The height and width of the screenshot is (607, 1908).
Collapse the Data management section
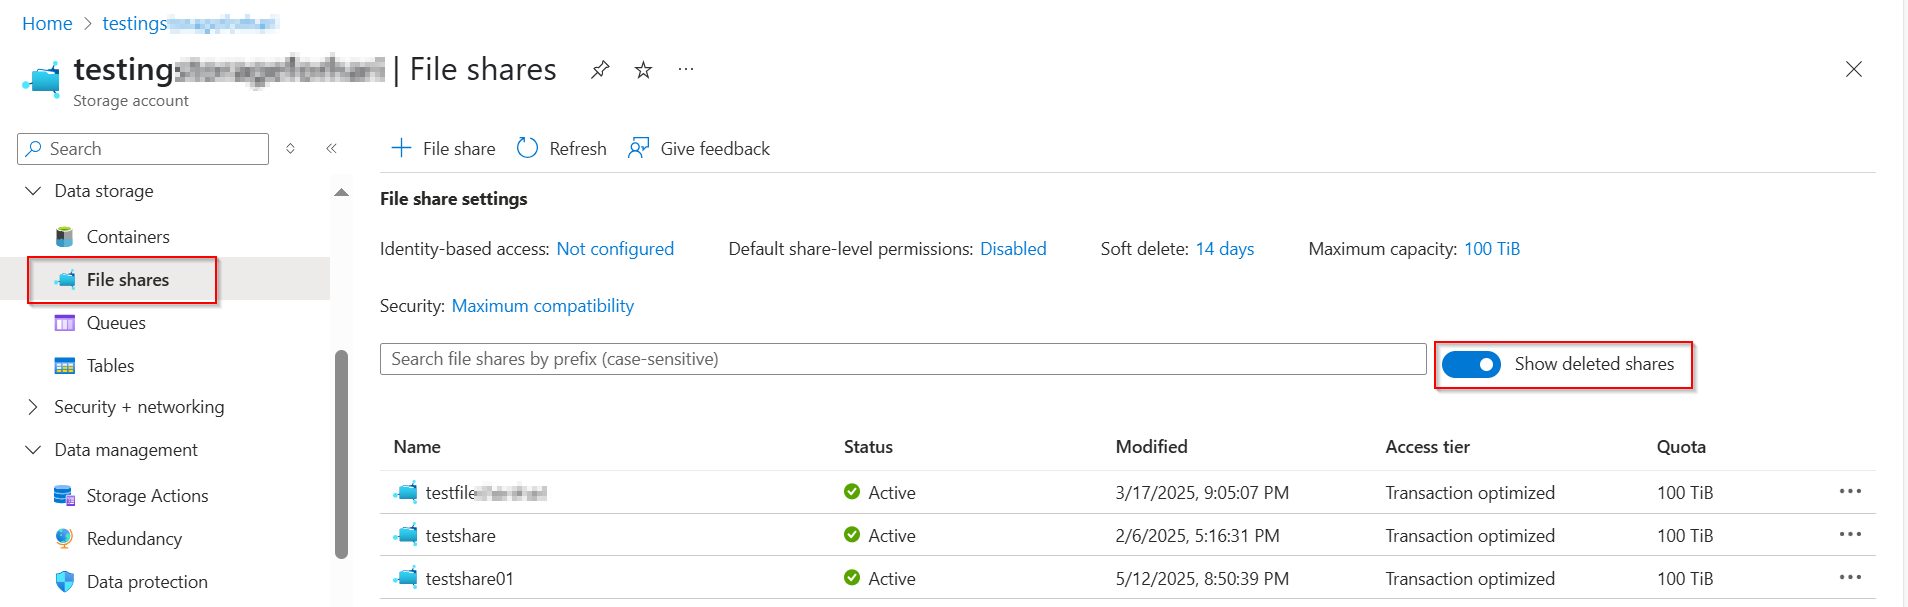33,449
